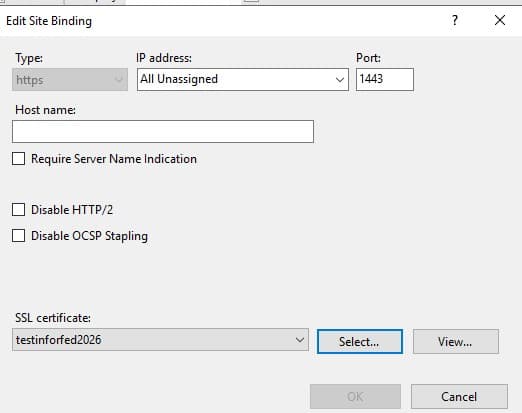Dismiss the dialog with Cancel
Viewport: 522px width, 413px height.
(459, 397)
